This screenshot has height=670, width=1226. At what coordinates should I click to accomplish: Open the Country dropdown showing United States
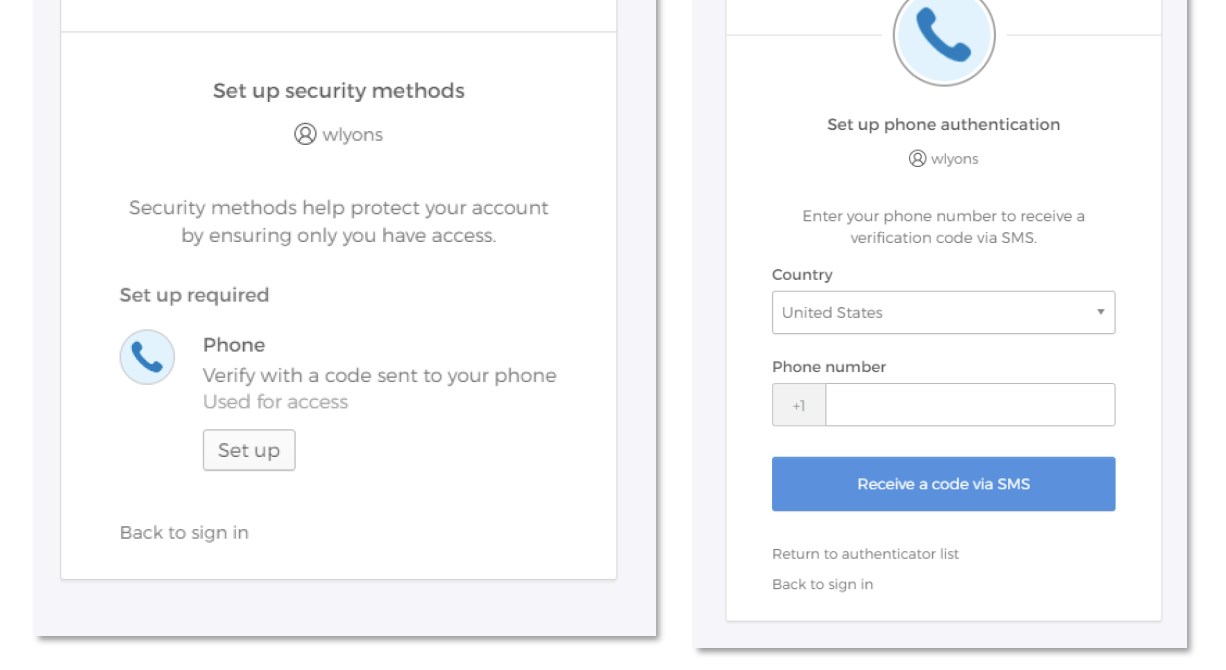pyautogui.click(x=943, y=313)
